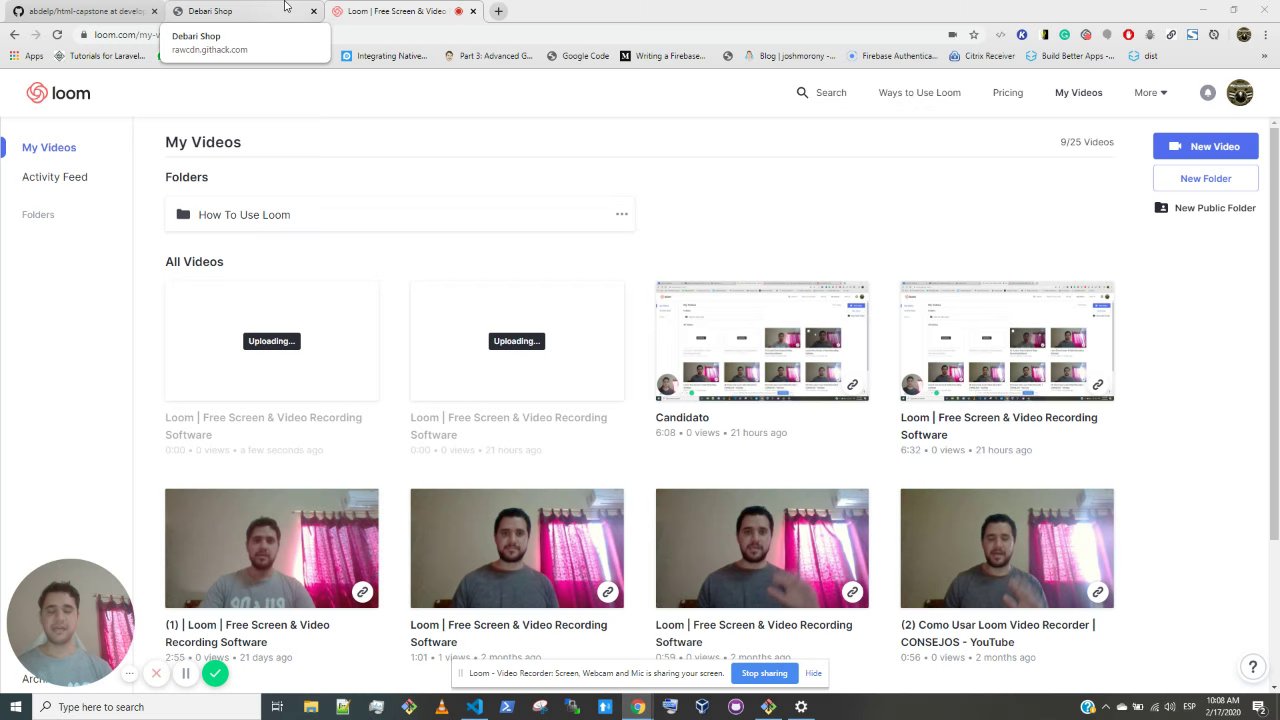This screenshot has width=1280, height=720.
Task: Go back in Chrome
Action: (14, 35)
